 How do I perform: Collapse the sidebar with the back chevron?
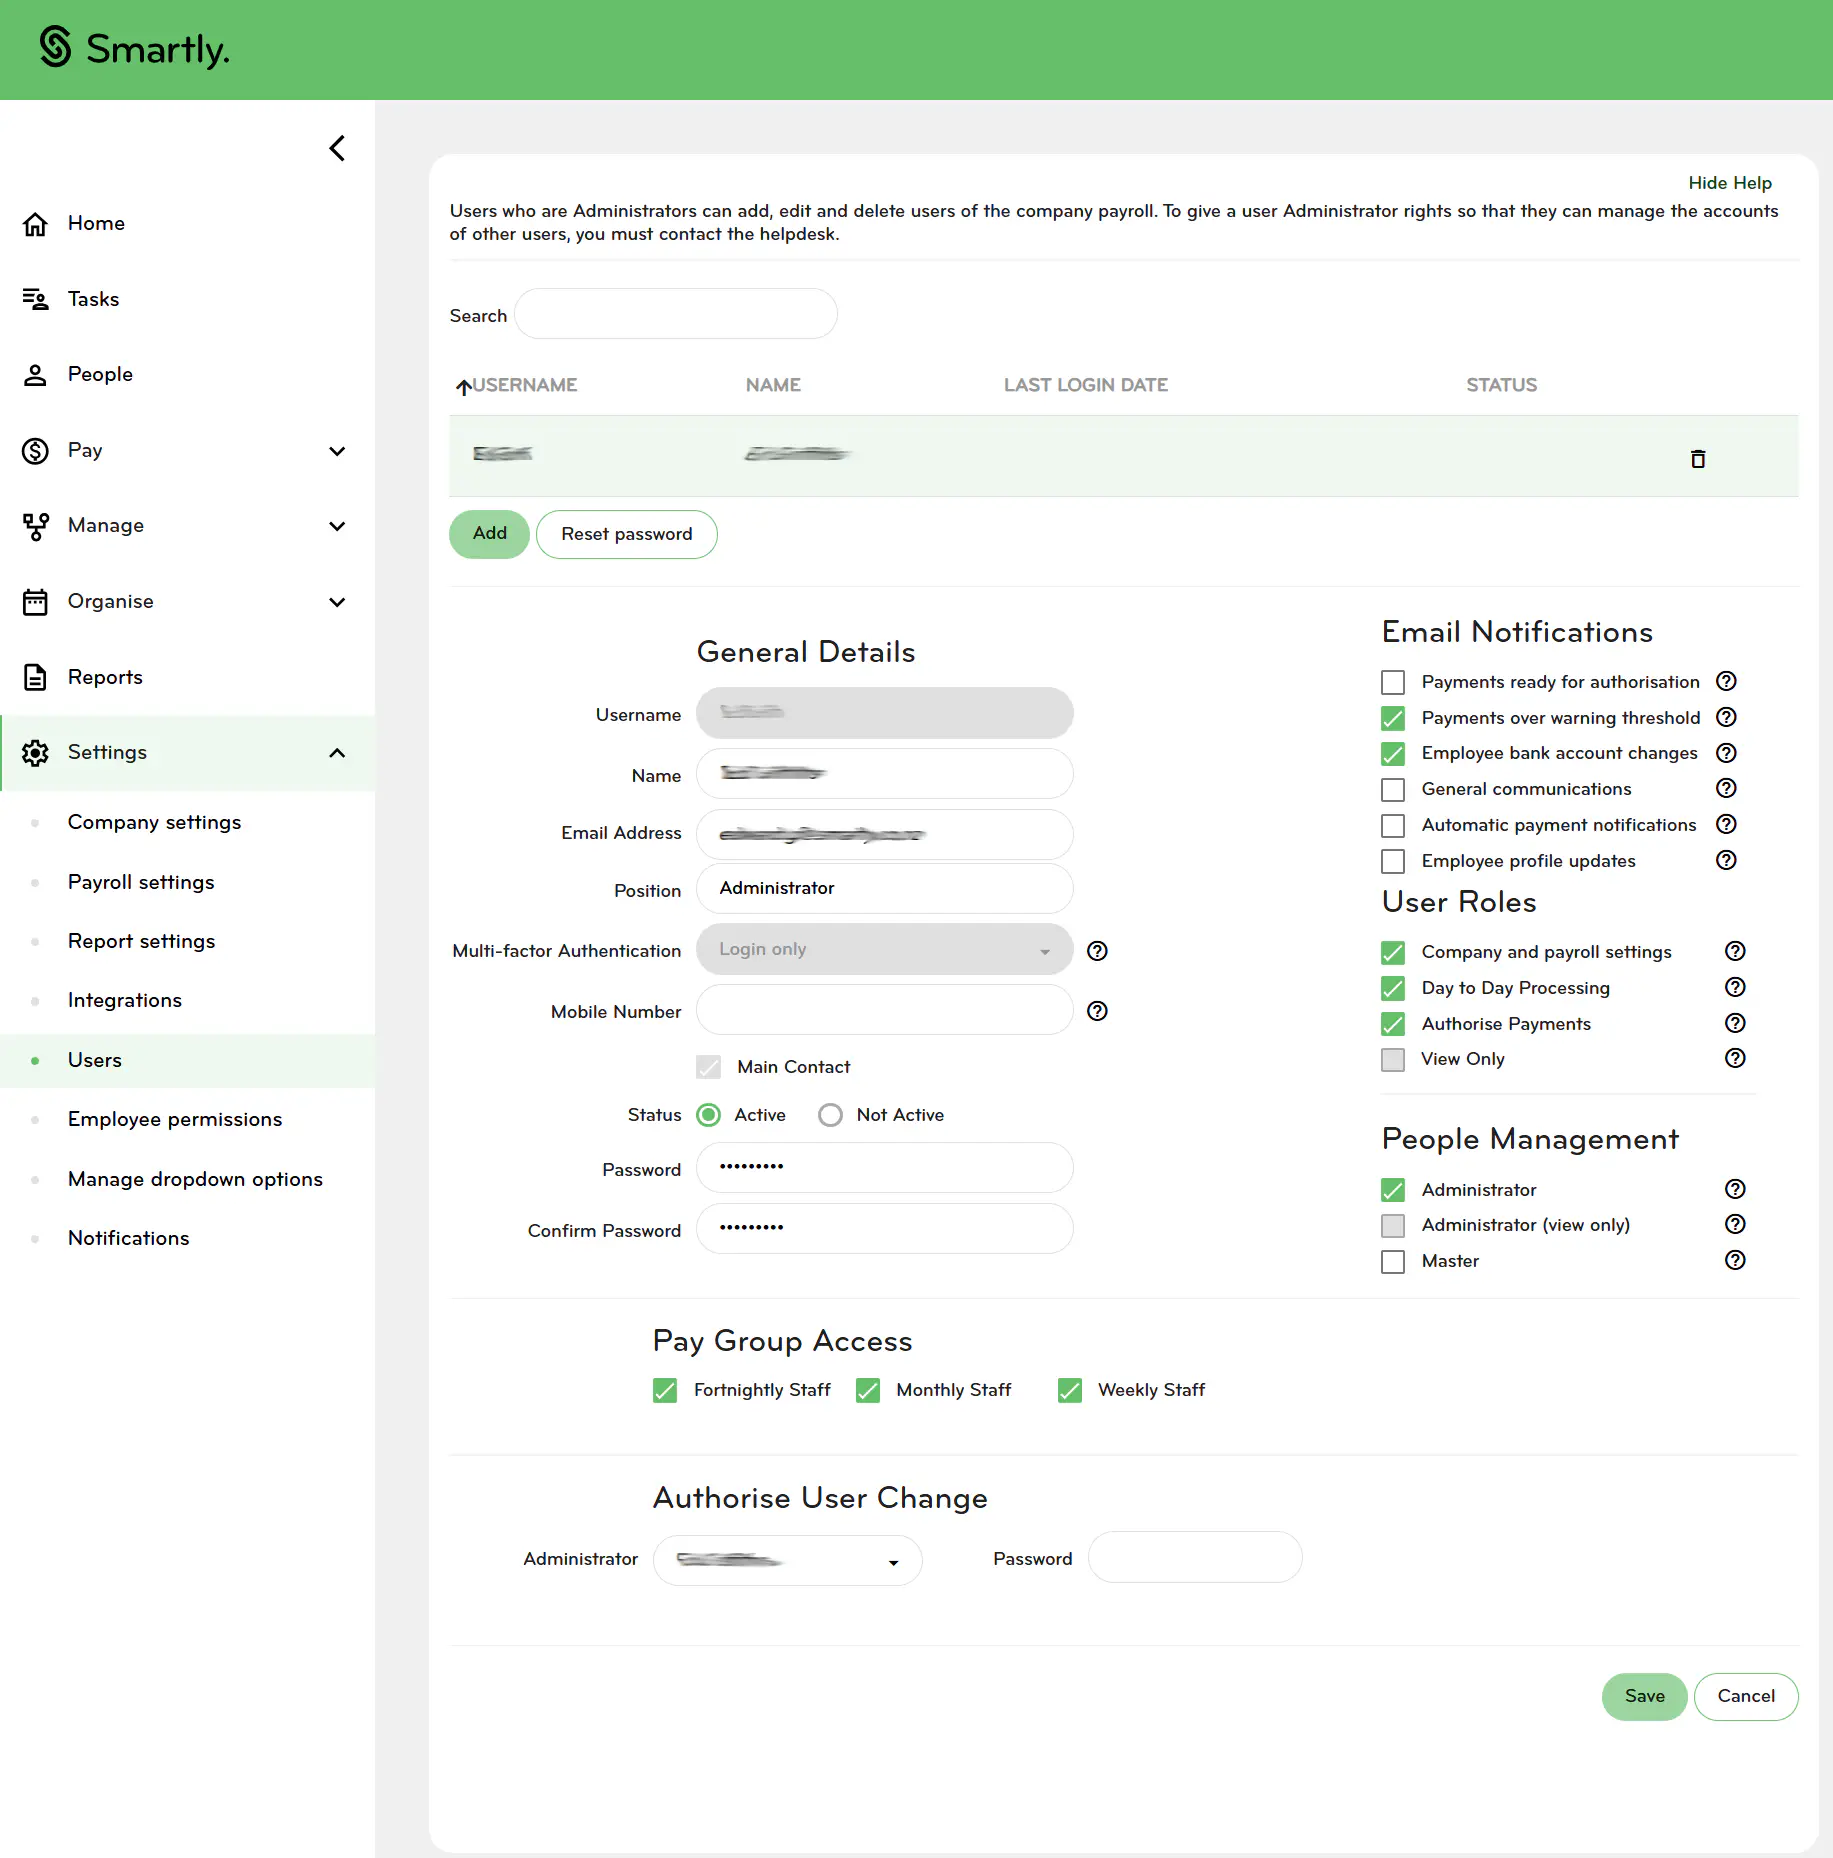click(337, 148)
